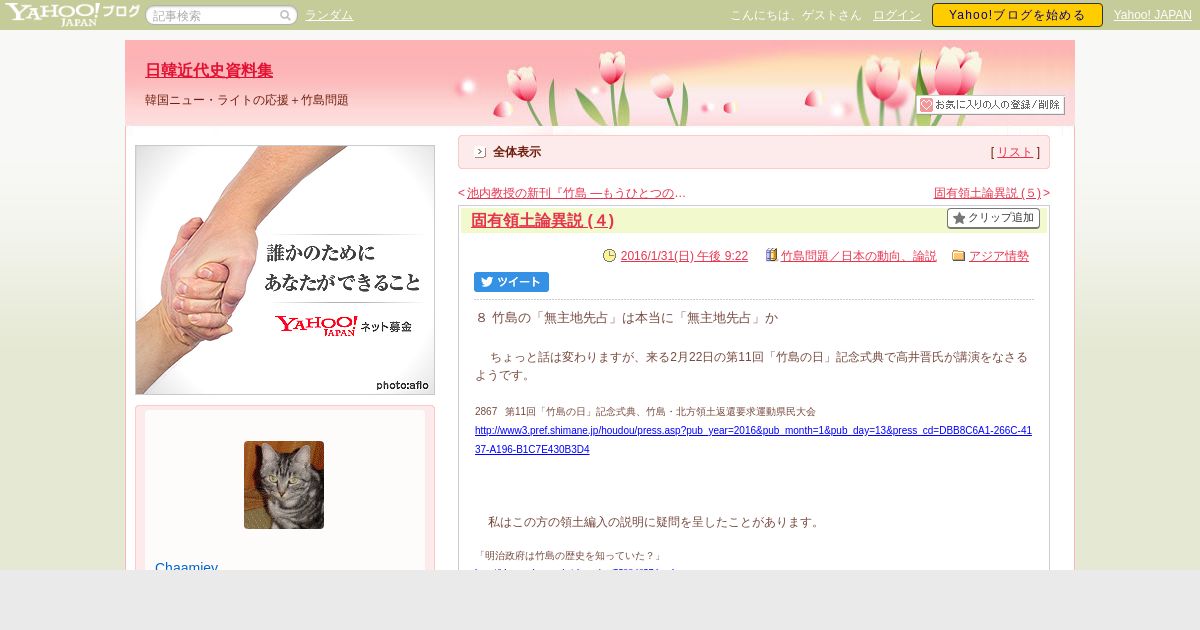Screen dimensions: 1200x630
Task: Open blog title 日韓近代史資料集
Action: point(209,70)
